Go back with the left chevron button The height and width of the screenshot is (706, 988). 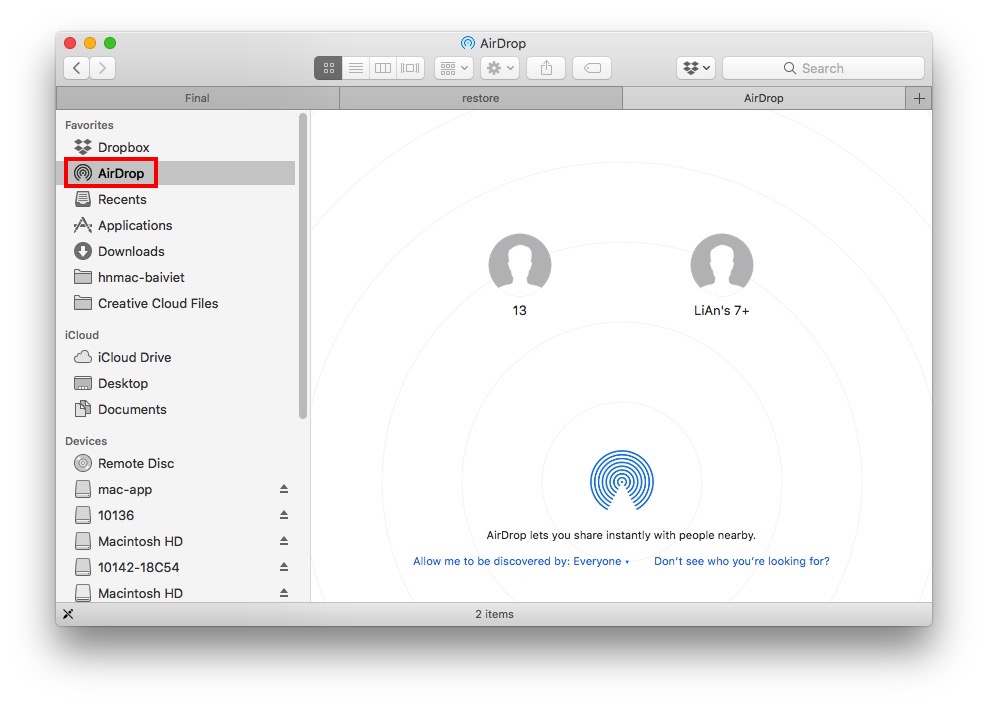tap(76, 68)
